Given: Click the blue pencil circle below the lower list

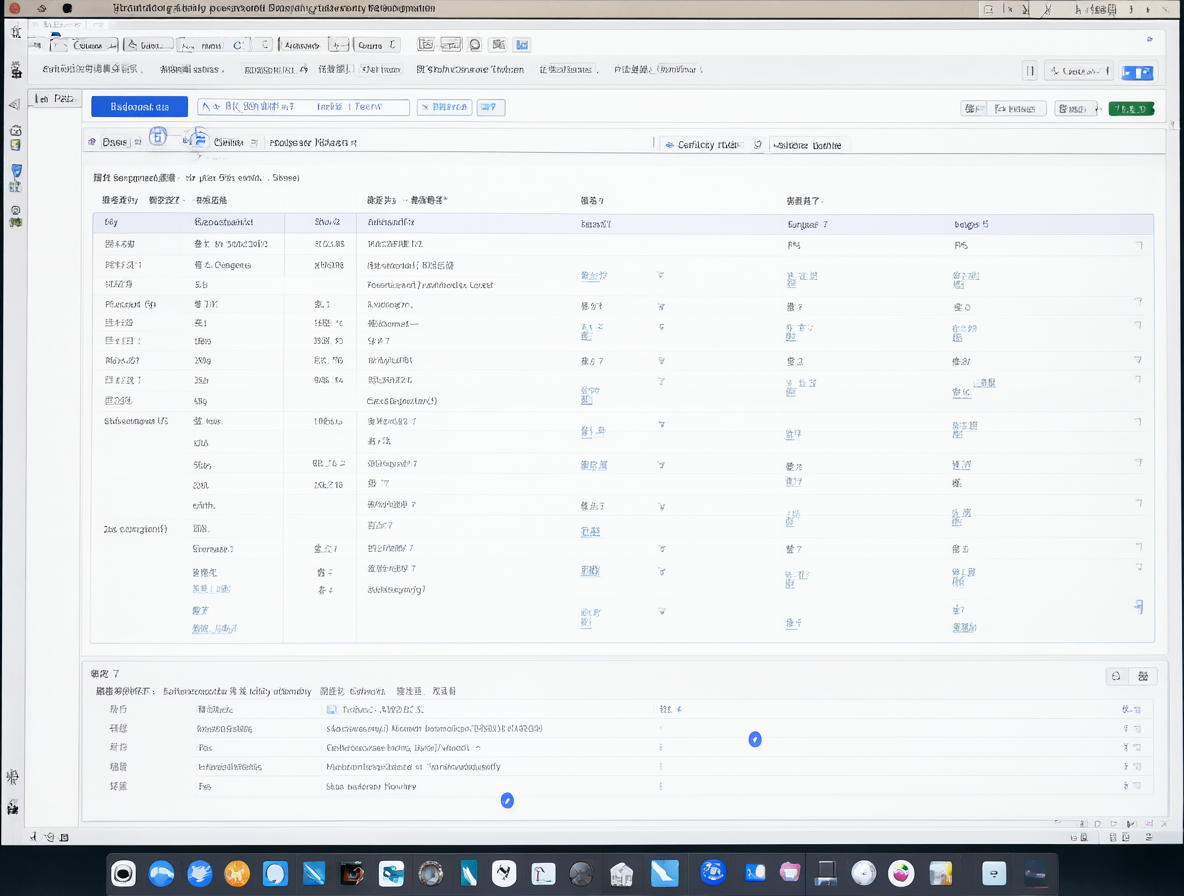Looking at the screenshot, I should point(507,800).
